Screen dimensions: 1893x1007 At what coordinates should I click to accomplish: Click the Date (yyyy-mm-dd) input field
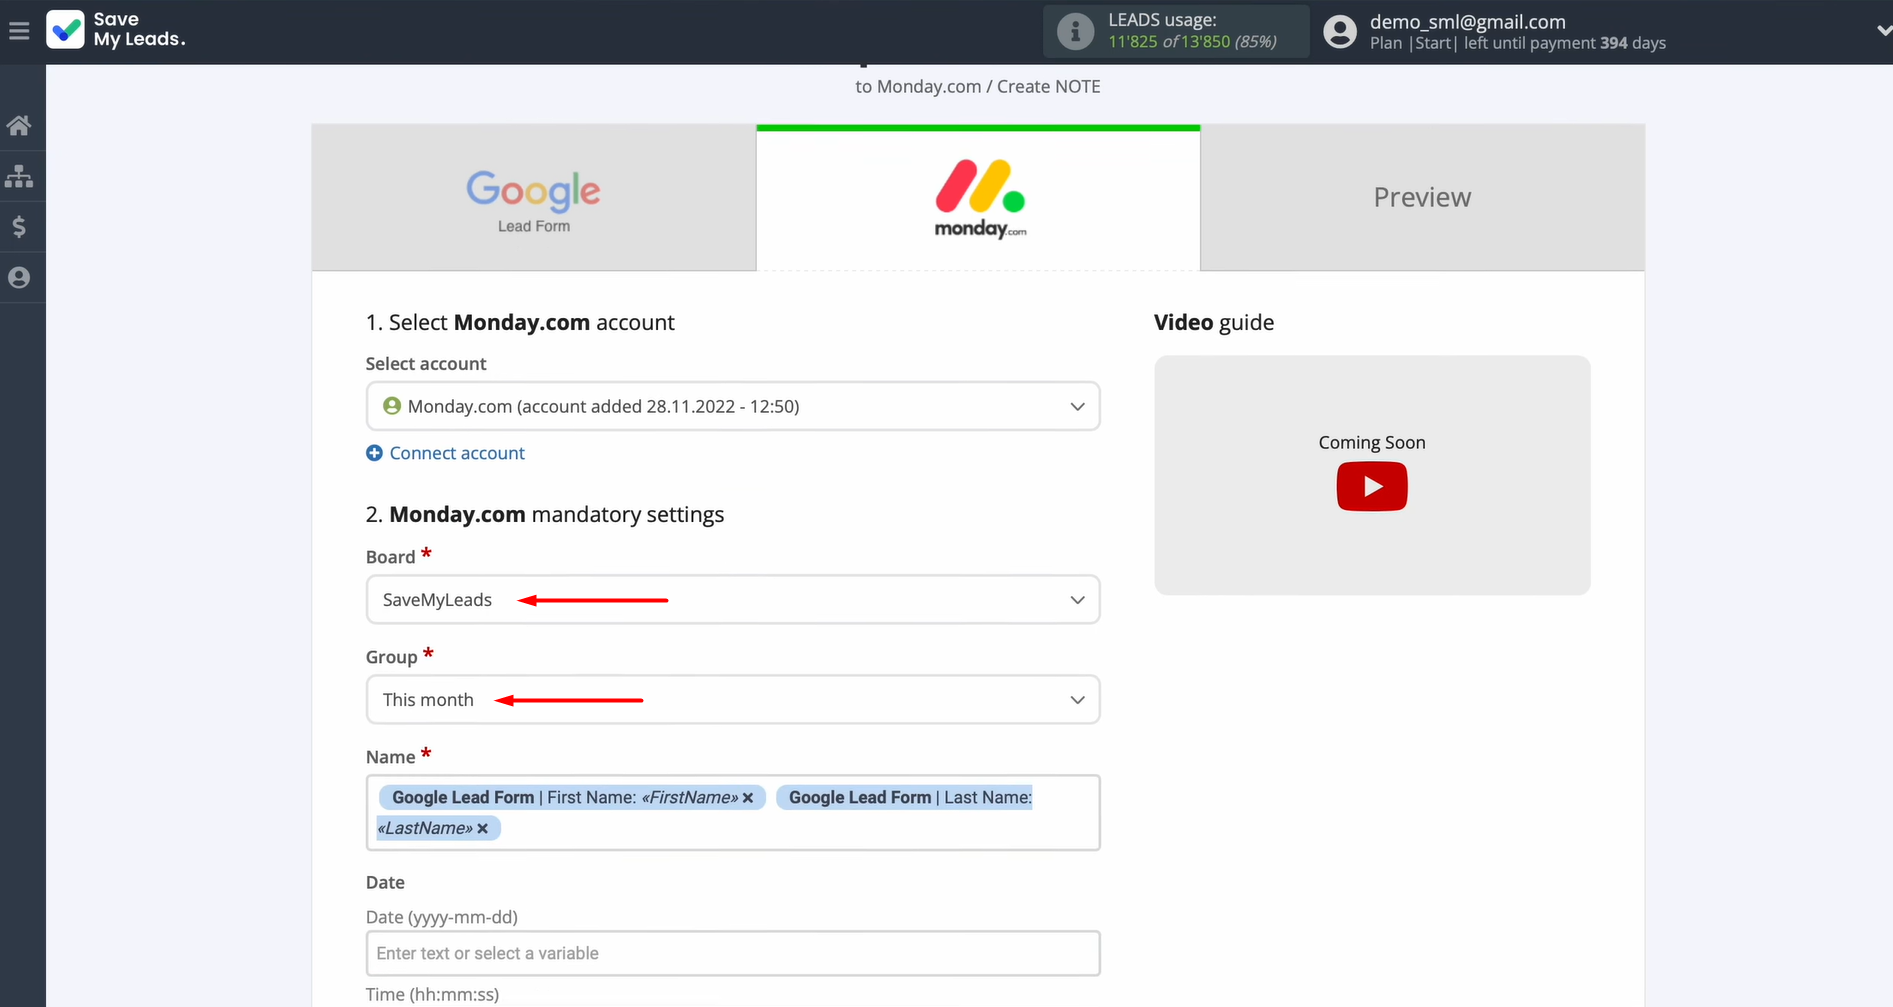[x=732, y=953]
